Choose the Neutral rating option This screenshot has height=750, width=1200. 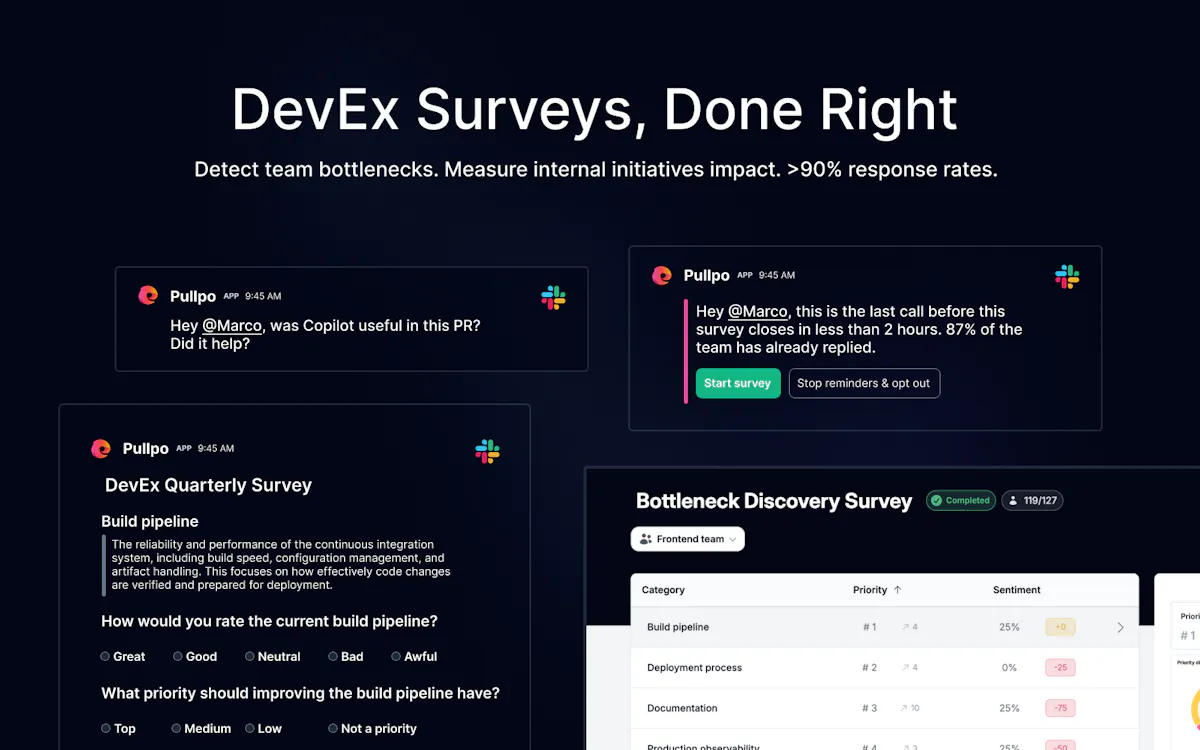pos(249,656)
